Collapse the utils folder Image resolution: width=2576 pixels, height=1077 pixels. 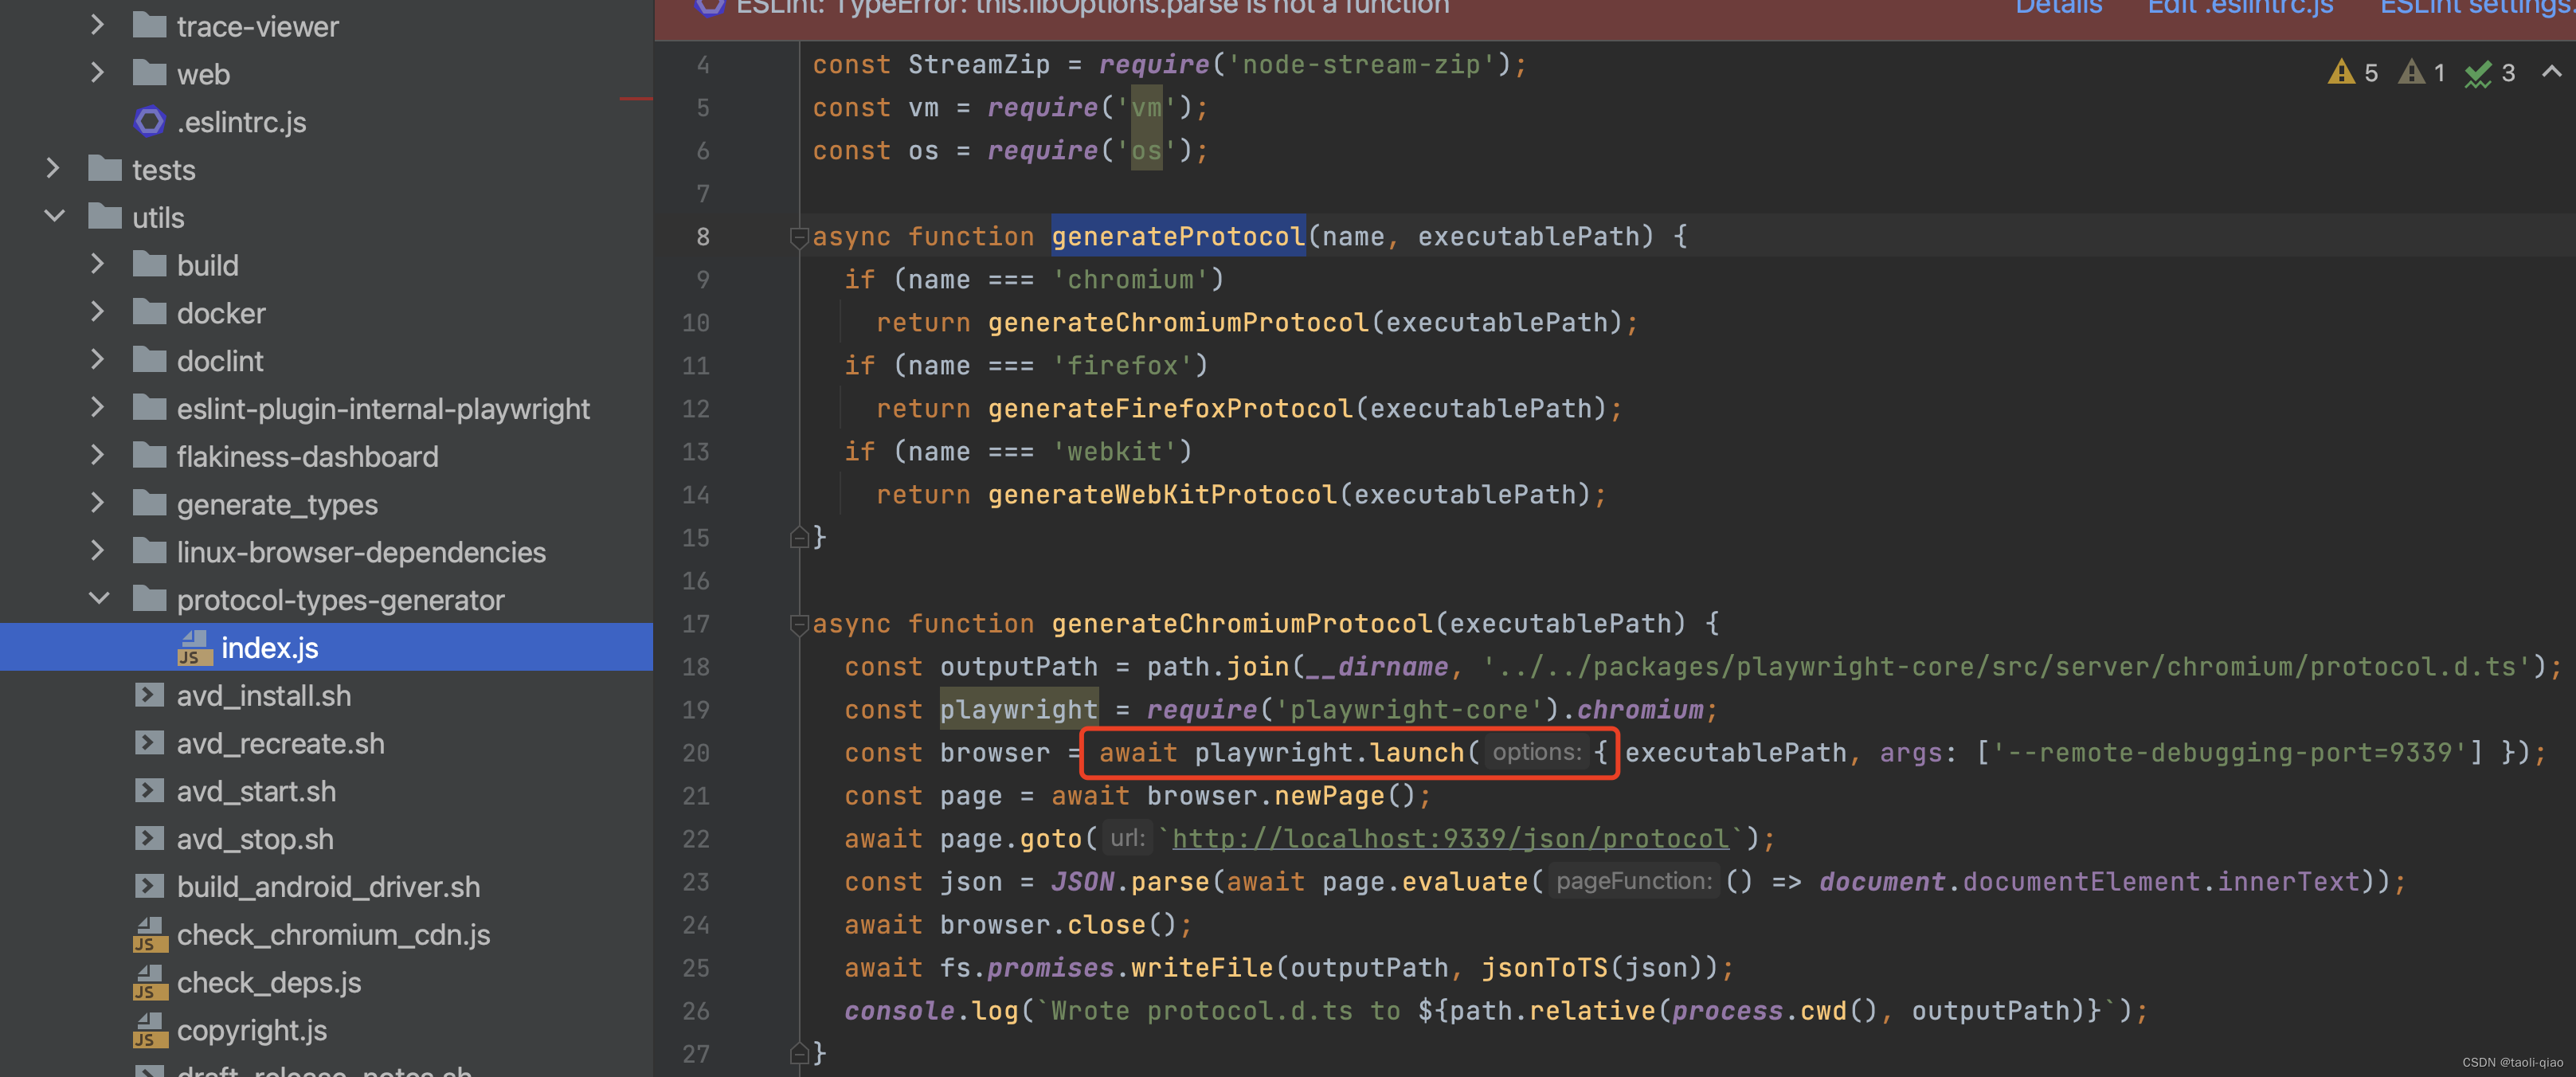tap(55, 217)
